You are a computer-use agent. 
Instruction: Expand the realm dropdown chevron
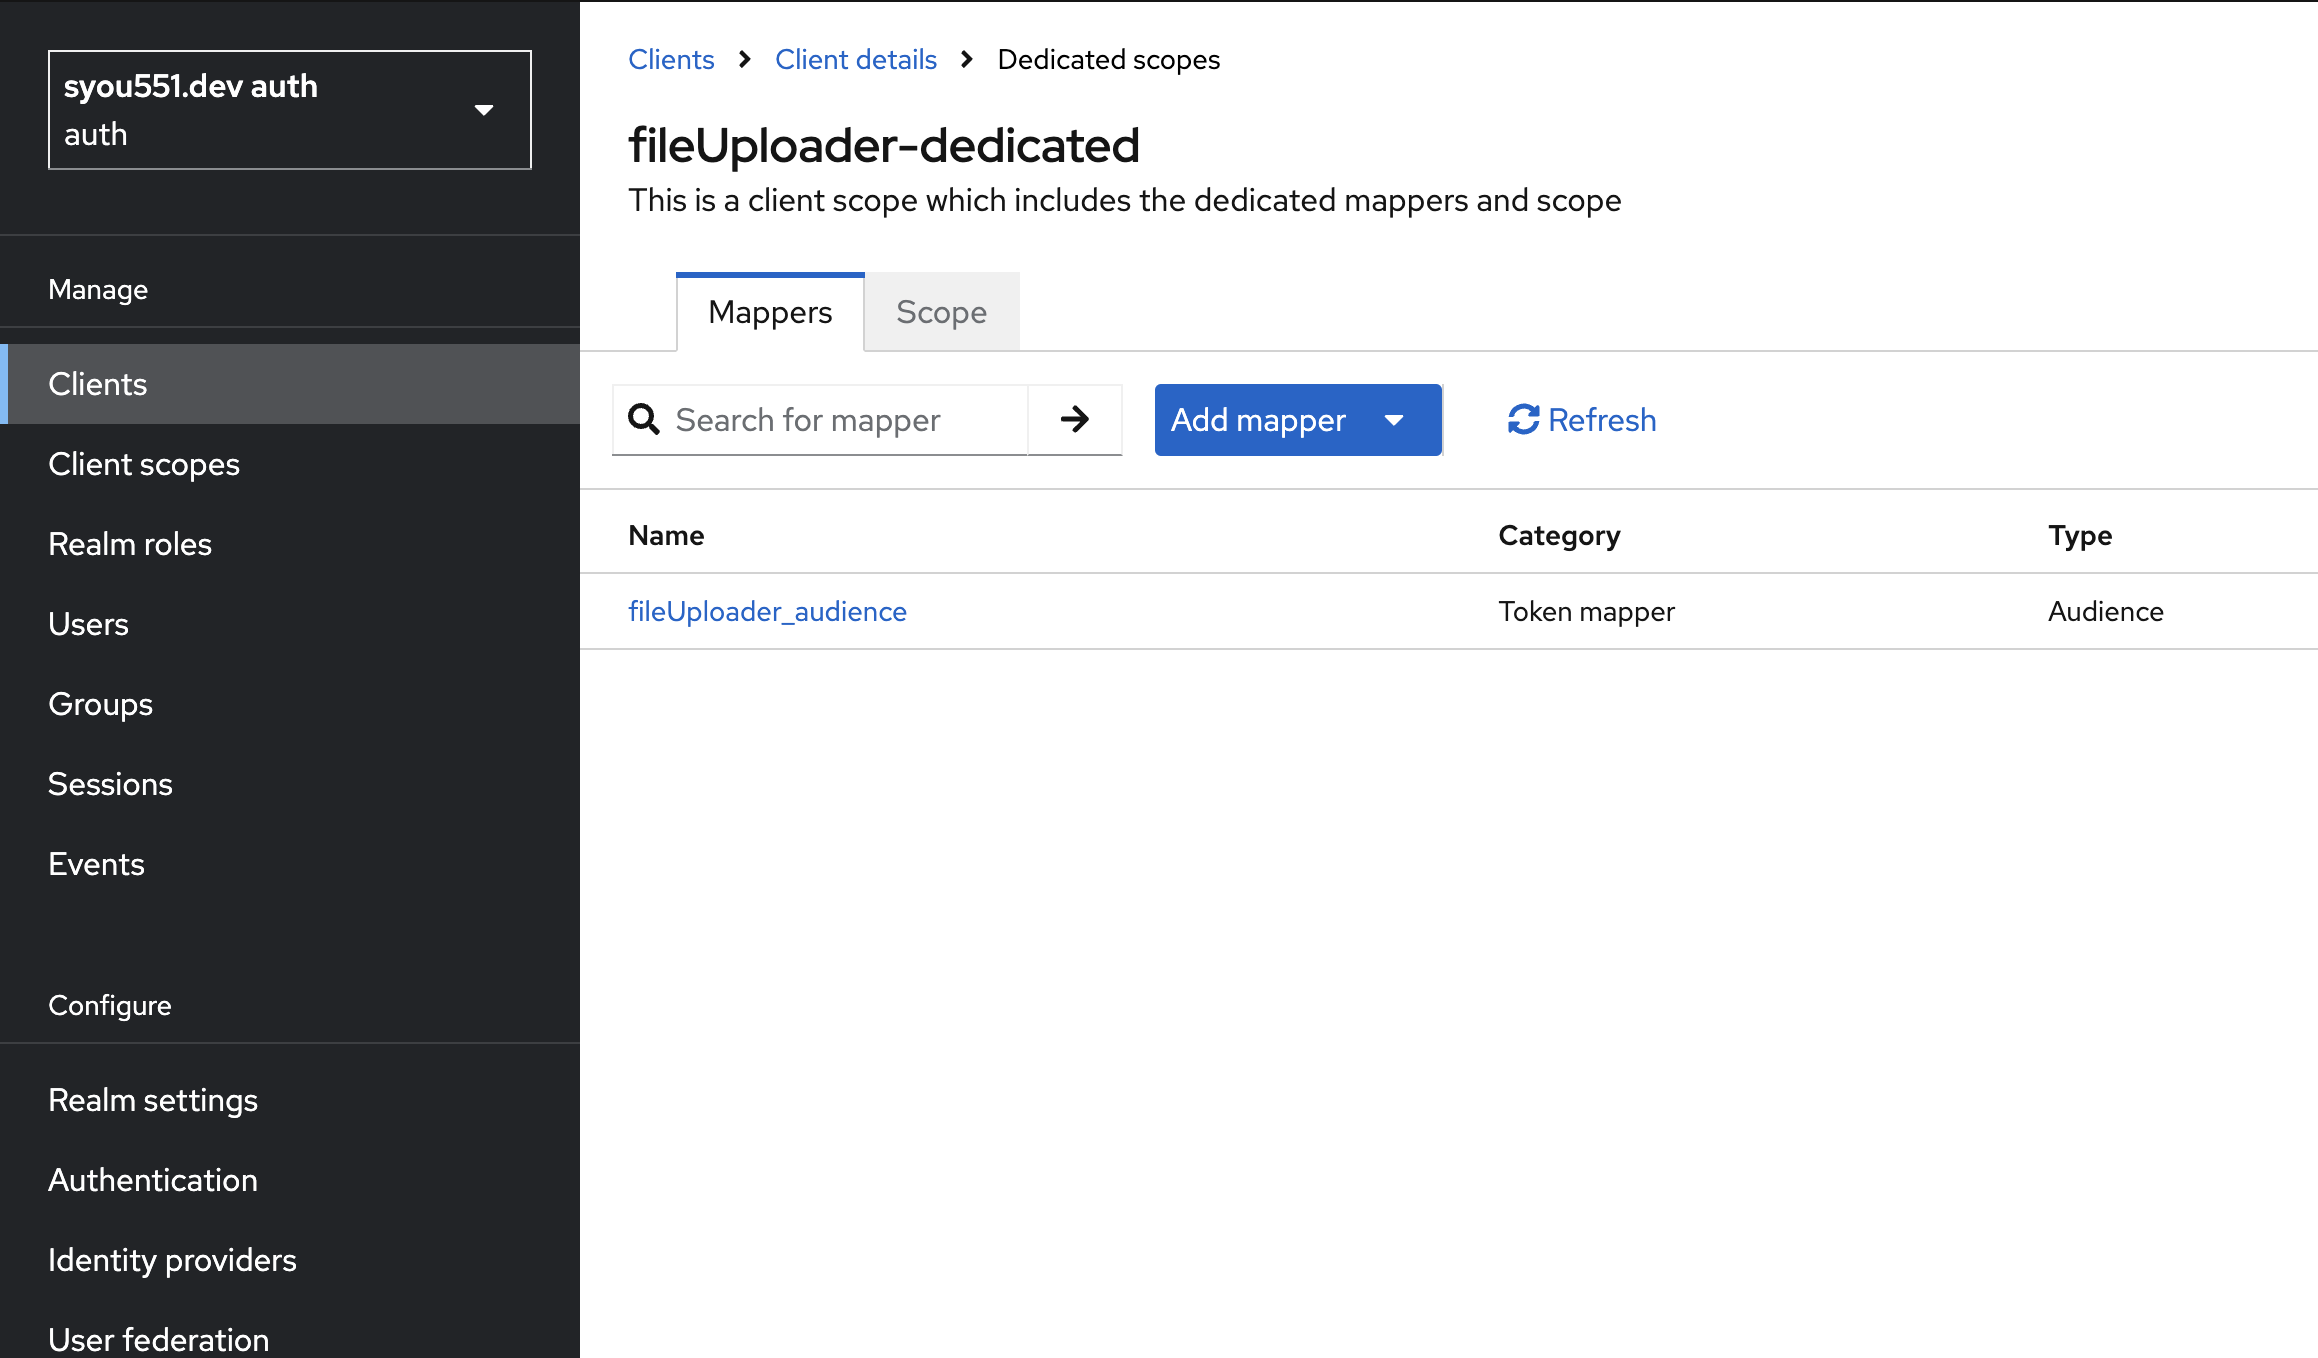pyautogui.click(x=484, y=109)
